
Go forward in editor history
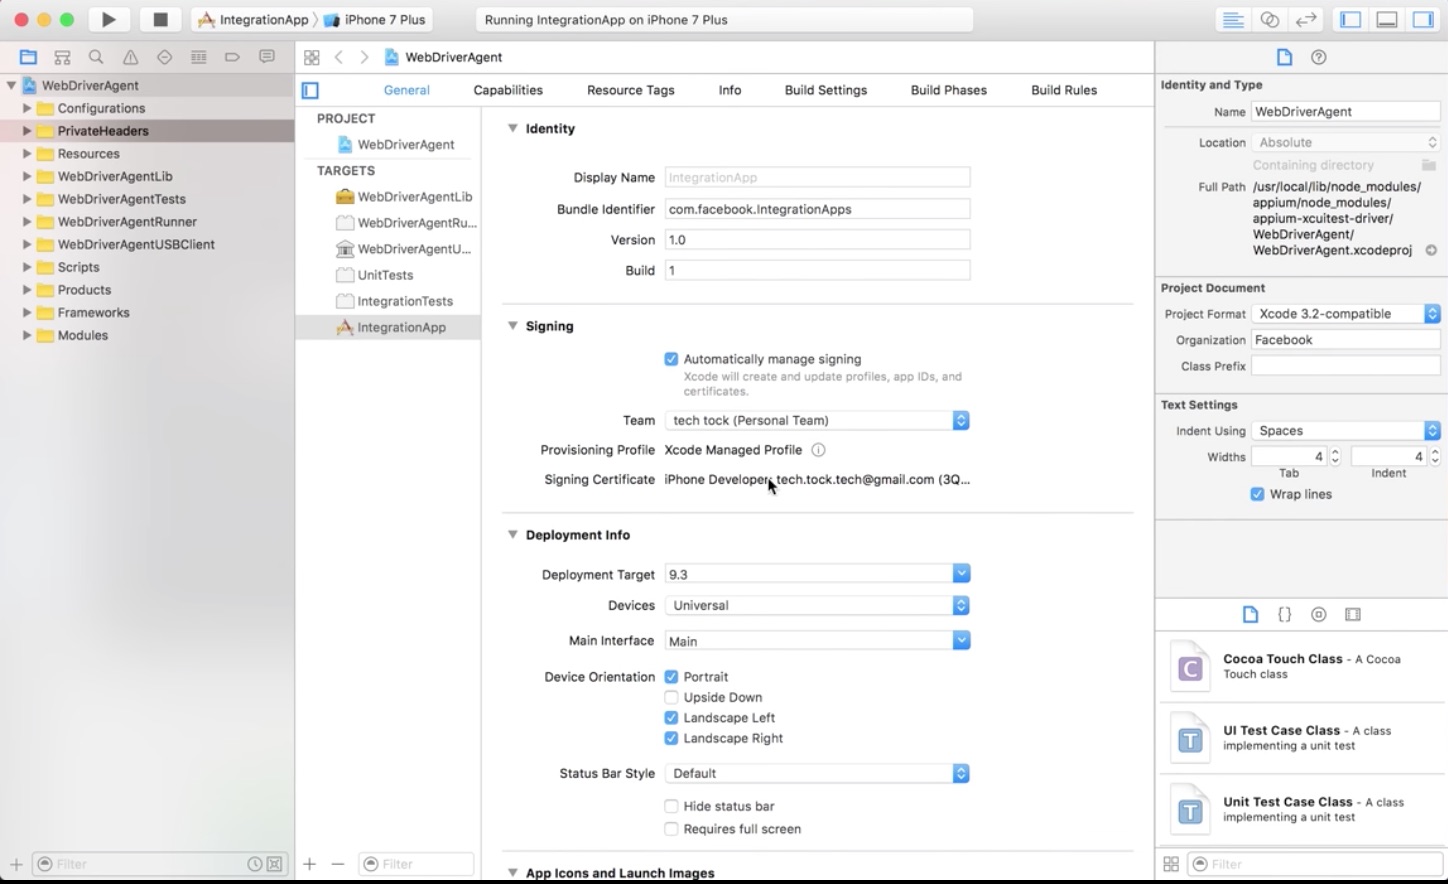364,57
